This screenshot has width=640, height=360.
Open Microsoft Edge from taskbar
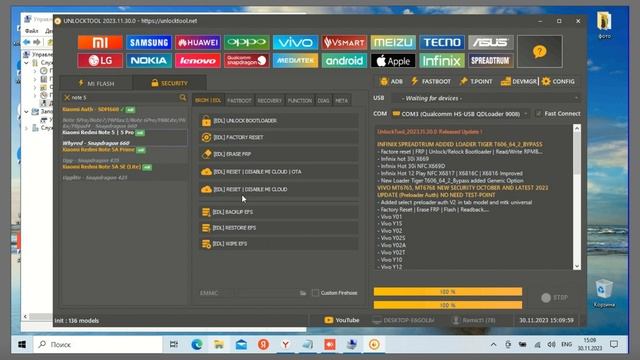pyautogui.click(x=197, y=344)
